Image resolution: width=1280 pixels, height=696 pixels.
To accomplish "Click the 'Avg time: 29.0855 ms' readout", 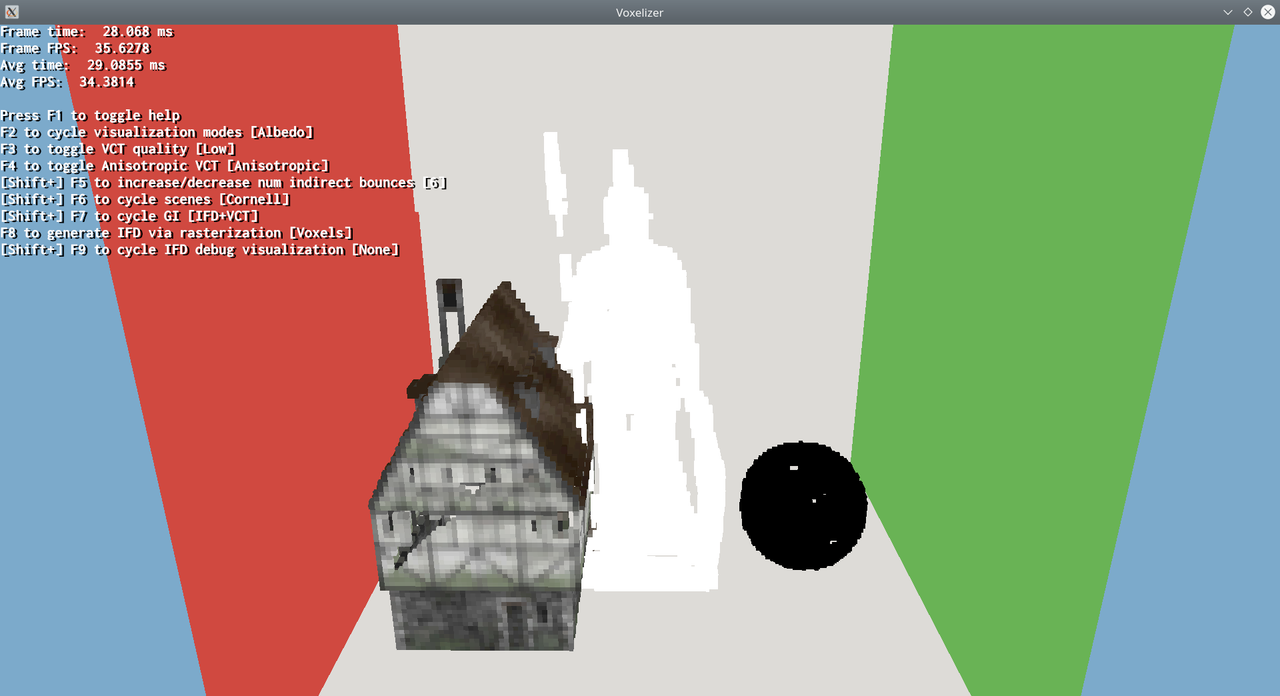I will coord(83,65).
